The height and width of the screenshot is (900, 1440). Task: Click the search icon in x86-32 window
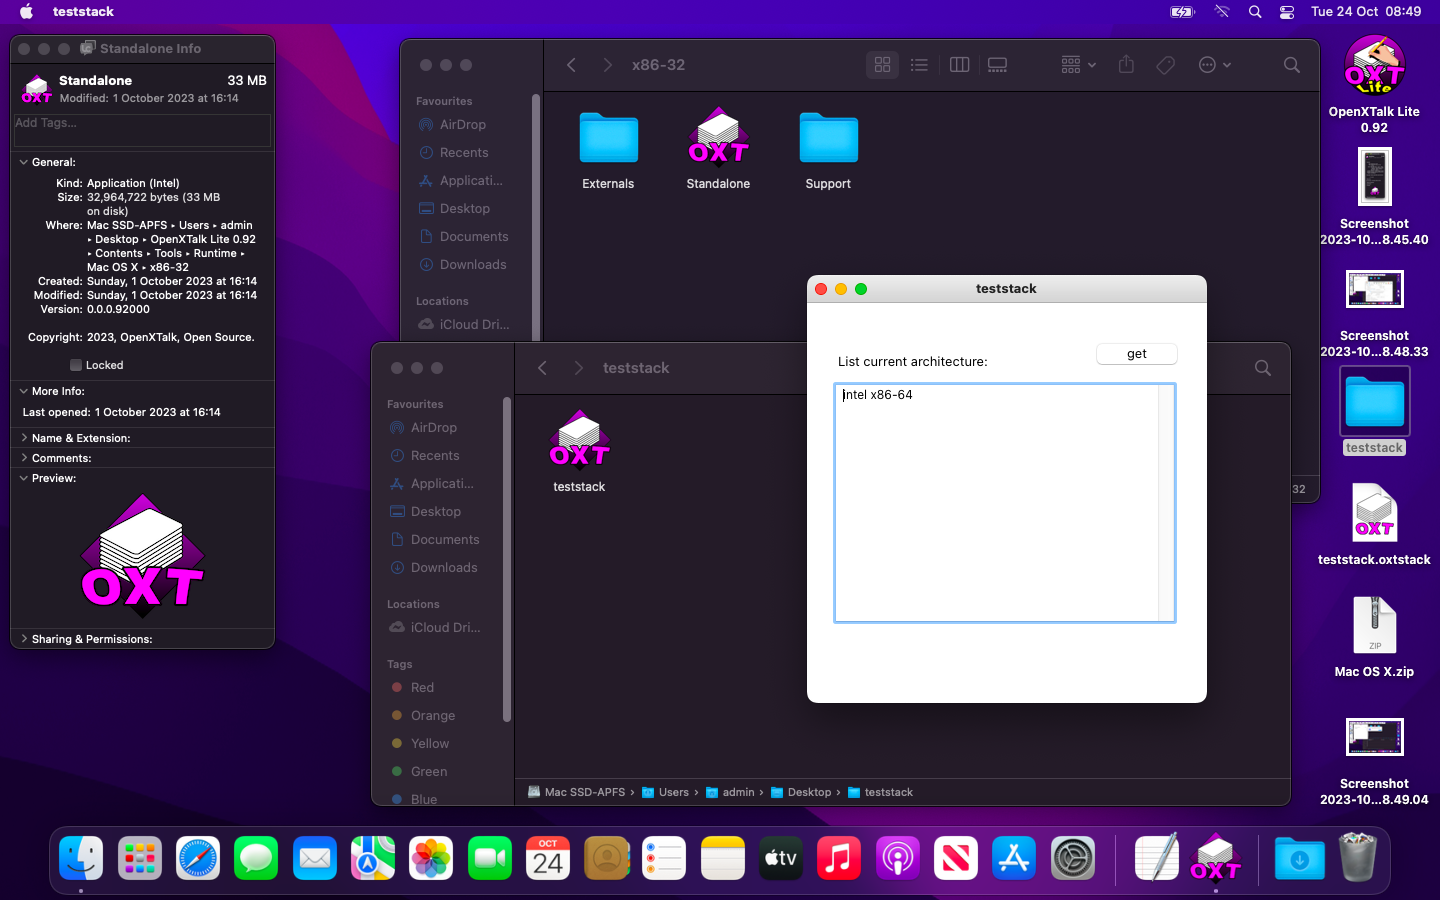(1292, 65)
